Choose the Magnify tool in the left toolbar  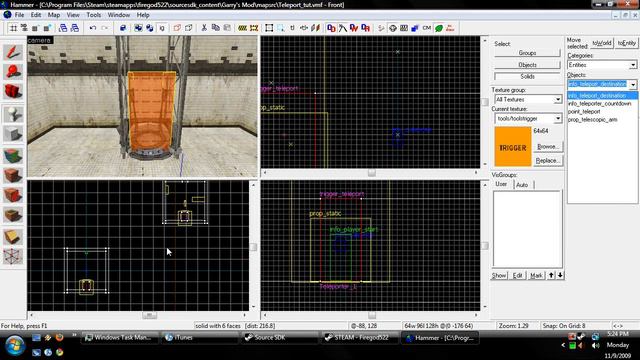pyautogui.click(x=13, y=72)
